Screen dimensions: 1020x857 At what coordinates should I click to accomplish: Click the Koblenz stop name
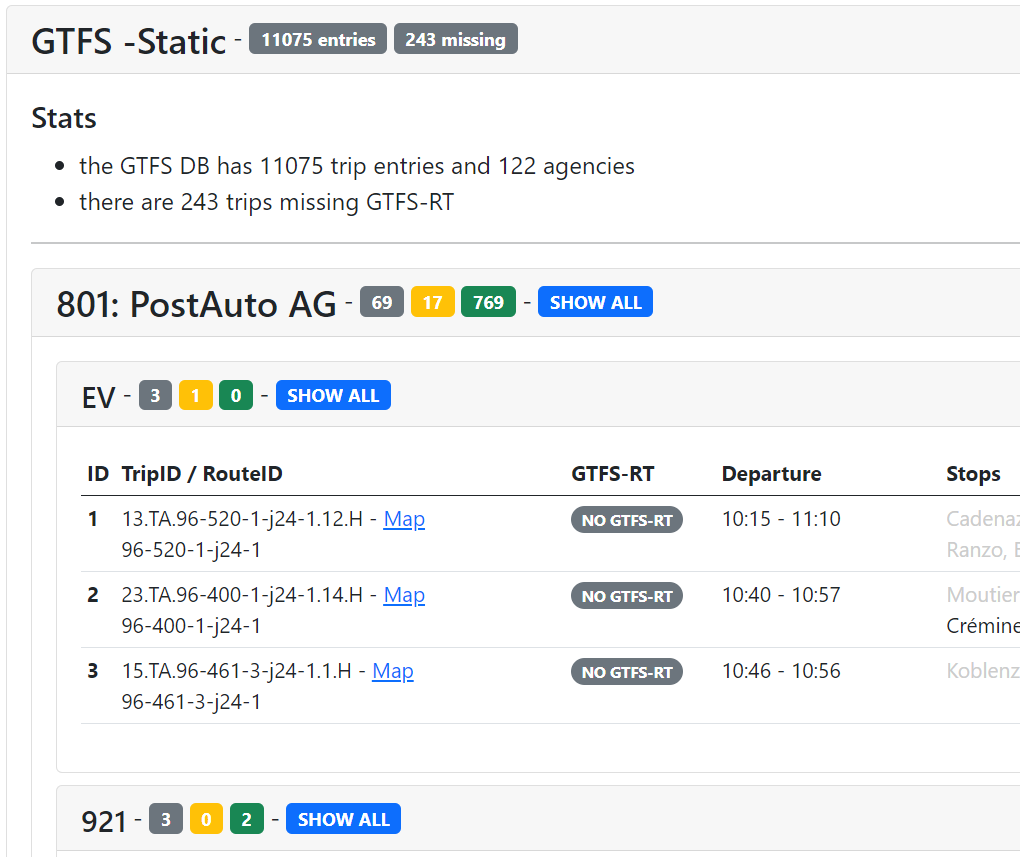(982, 671)
